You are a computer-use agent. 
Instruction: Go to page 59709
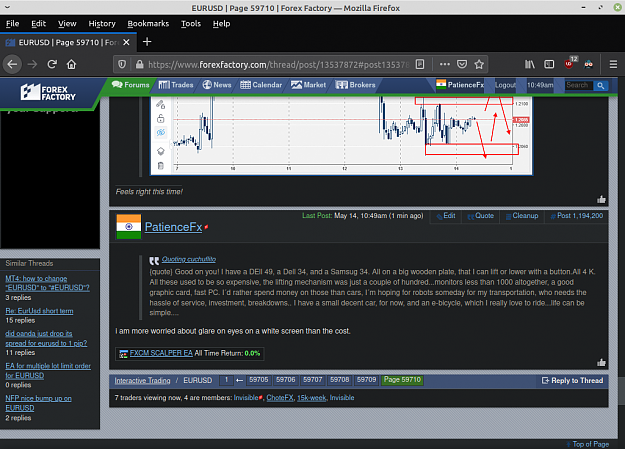[x=366, y=380]
